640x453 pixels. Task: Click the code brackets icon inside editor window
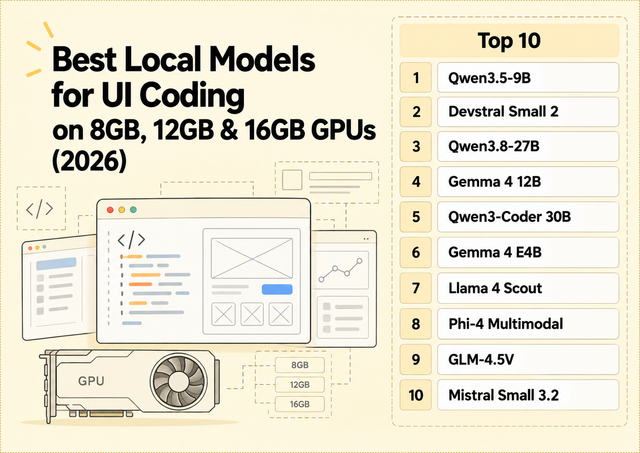point(131,240)
